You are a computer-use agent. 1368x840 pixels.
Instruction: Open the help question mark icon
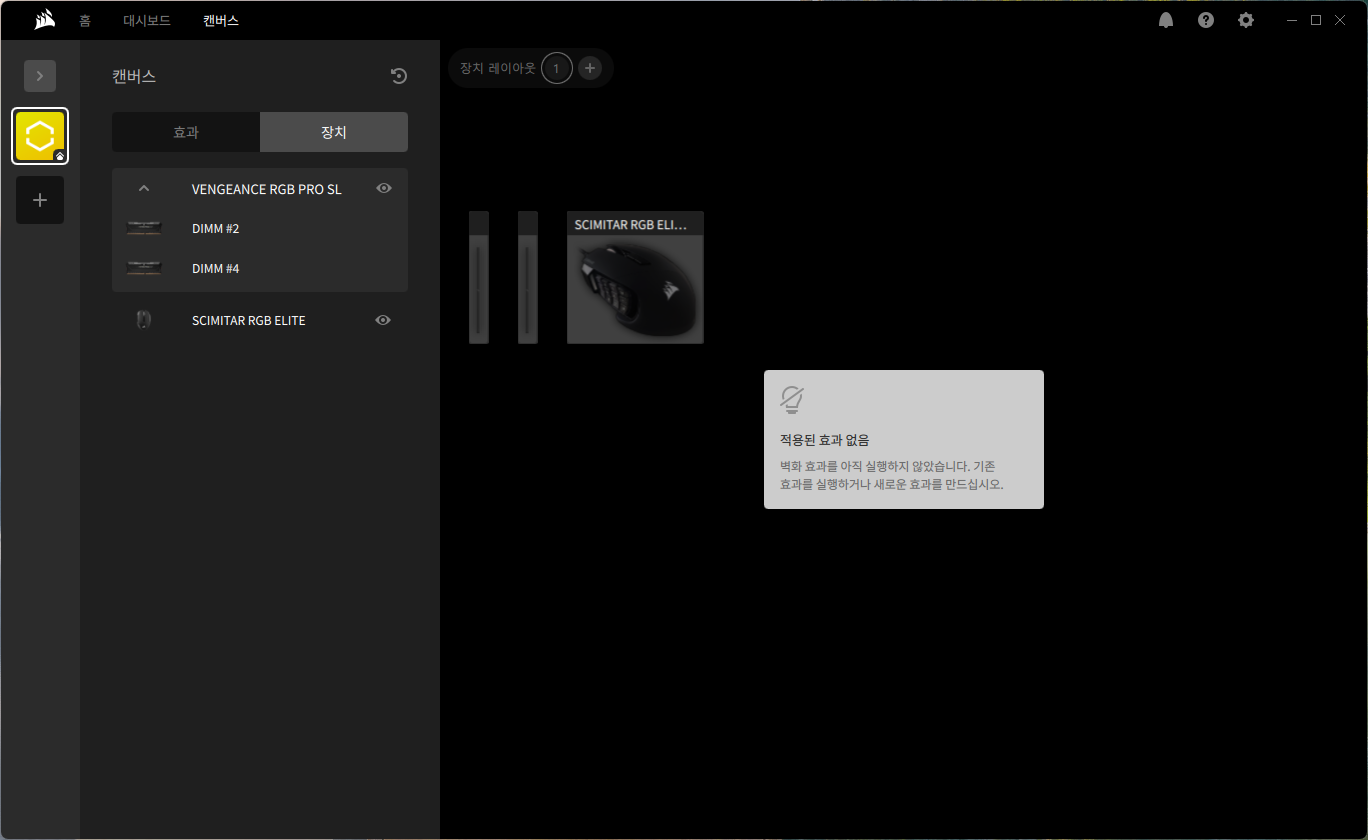click(x=1206, y=20)
